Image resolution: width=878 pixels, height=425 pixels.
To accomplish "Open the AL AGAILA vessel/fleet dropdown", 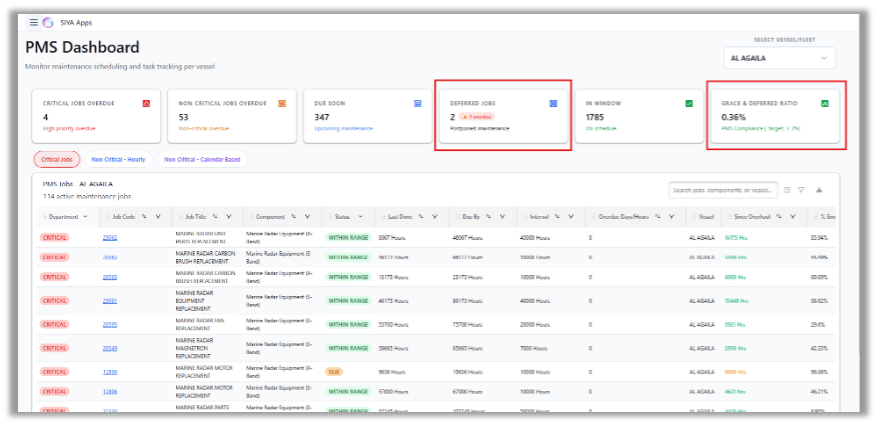I will point(779,58).
